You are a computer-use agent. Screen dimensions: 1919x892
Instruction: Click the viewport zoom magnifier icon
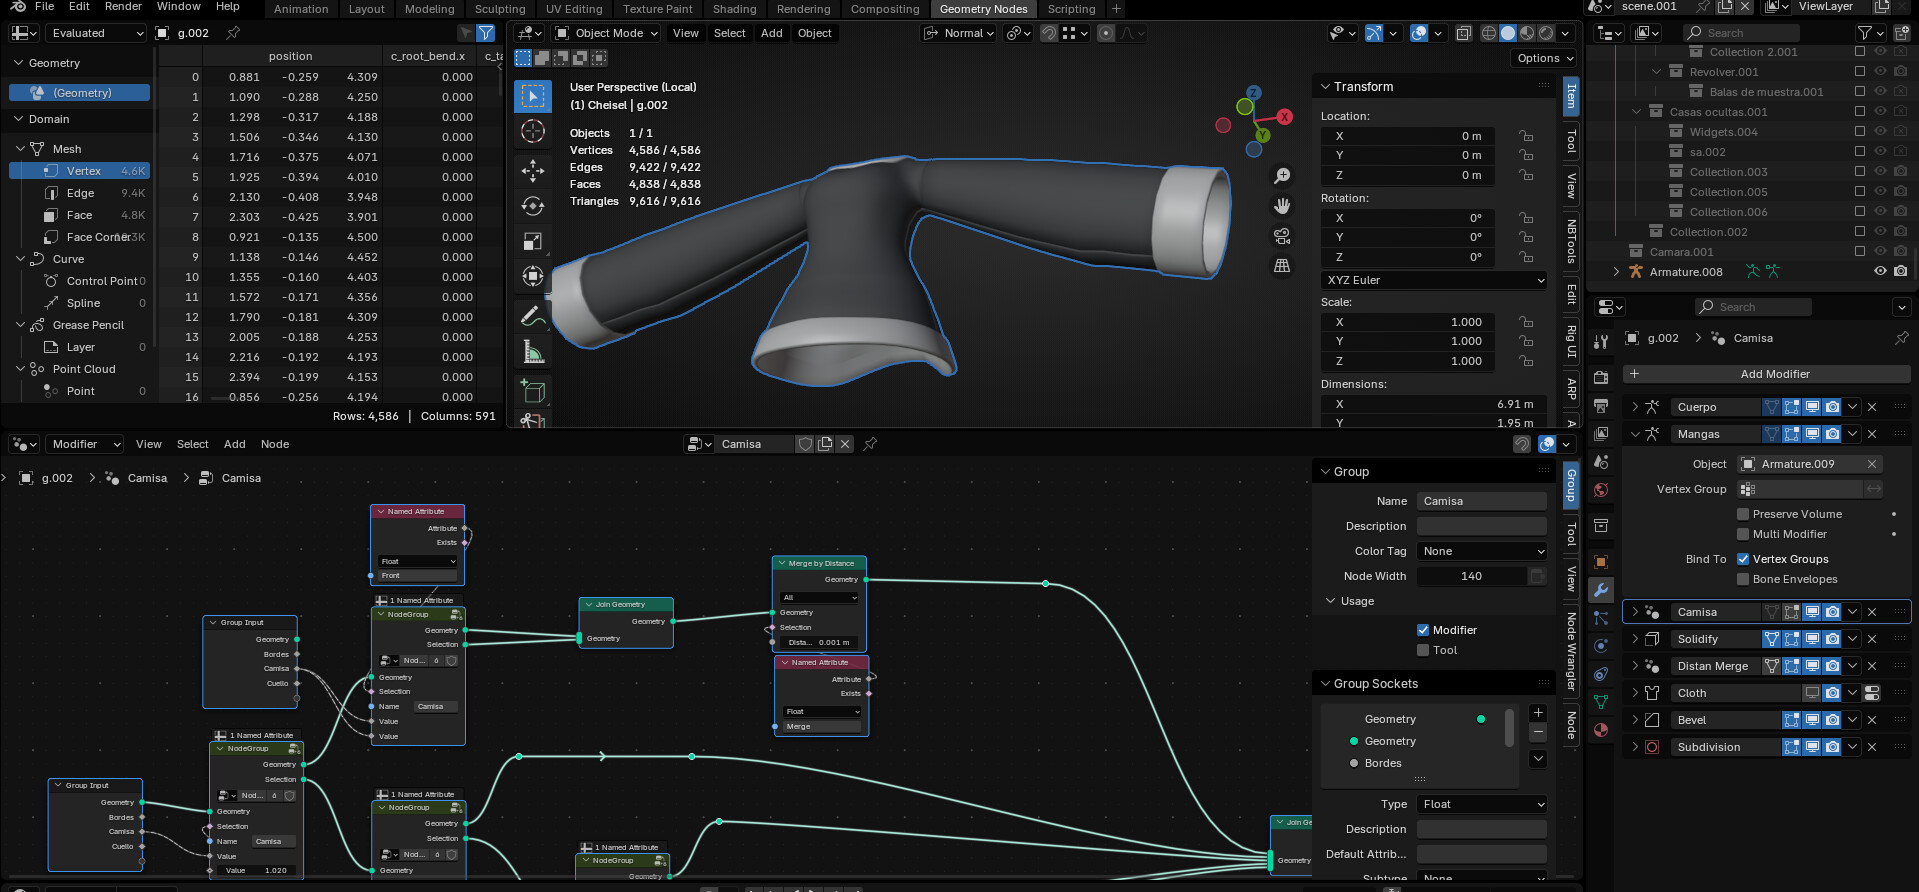coord(1282,176)
